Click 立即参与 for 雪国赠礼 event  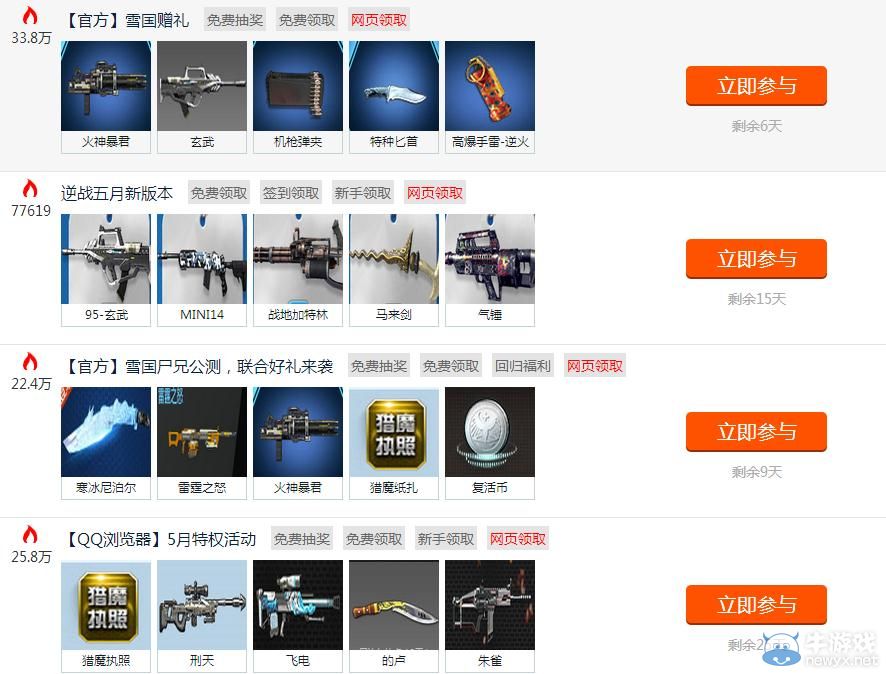(757, 86)
